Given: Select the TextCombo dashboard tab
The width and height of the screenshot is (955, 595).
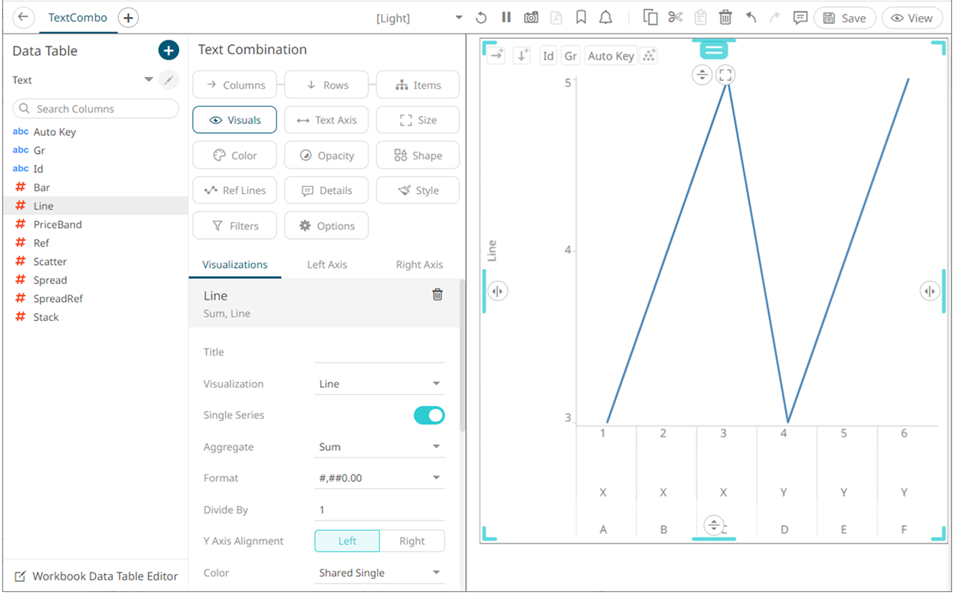Looking at the screenshot, I should [78, 18].
